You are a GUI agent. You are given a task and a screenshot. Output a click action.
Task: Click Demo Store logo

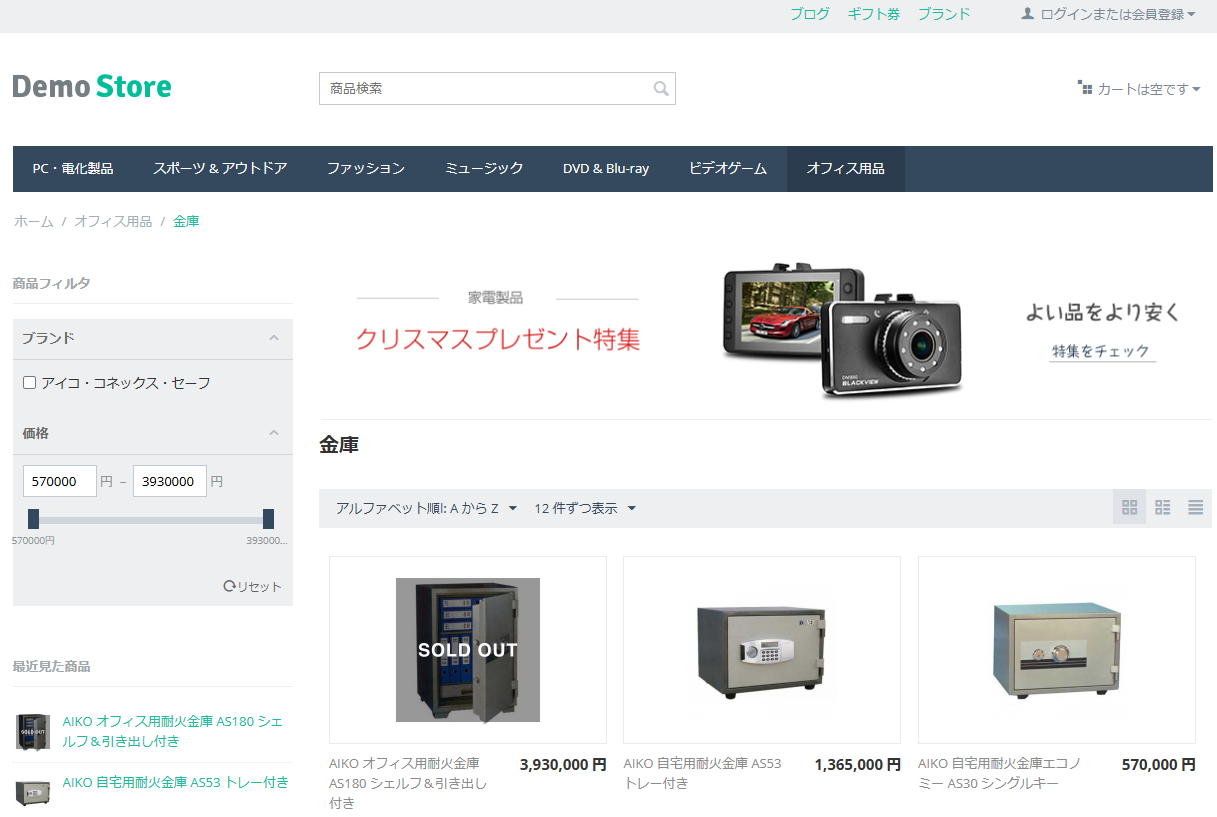point(92,87)
